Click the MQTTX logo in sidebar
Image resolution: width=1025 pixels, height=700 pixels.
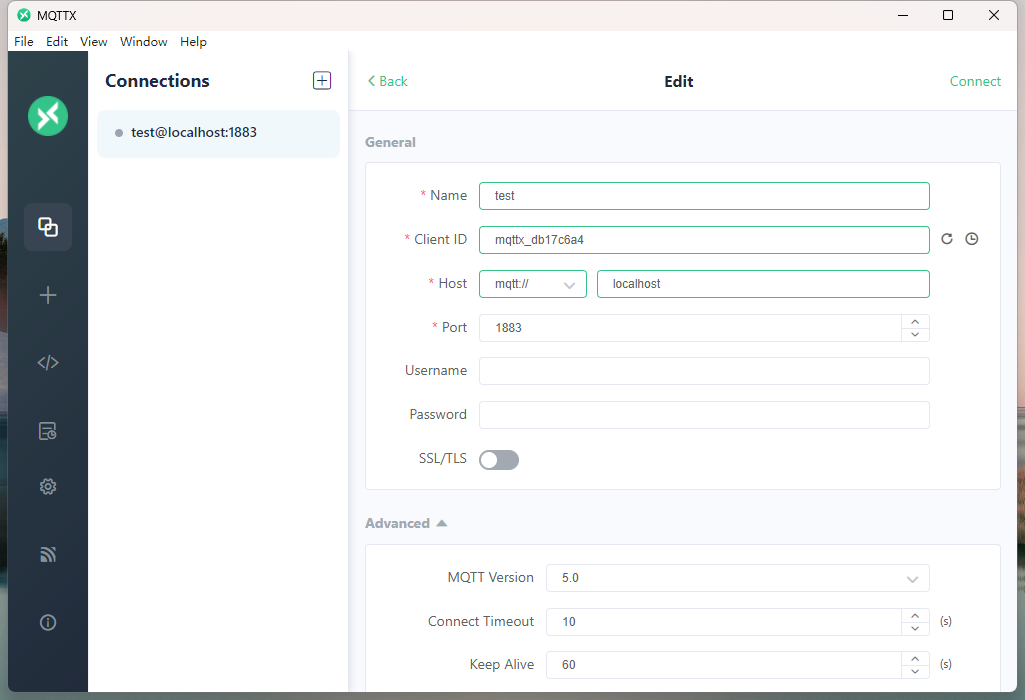(x=48, y=116)
